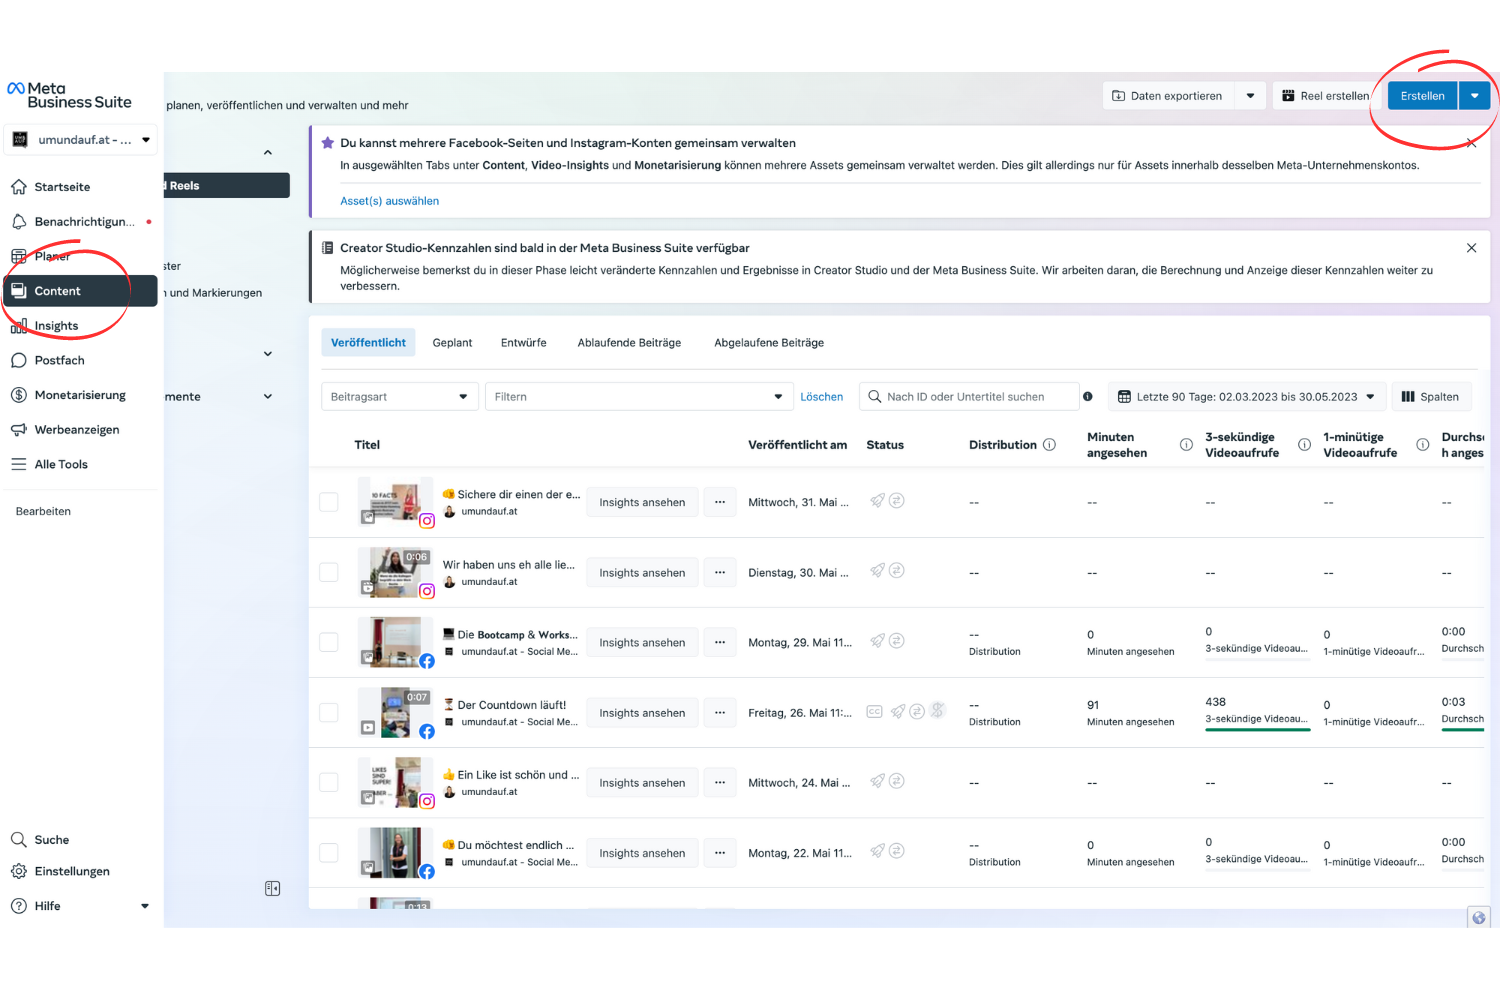Click the Hilfe question mark icon
Image resolution: width=1500 pixels, height=1000 pixels.
(x=19, y=906)
